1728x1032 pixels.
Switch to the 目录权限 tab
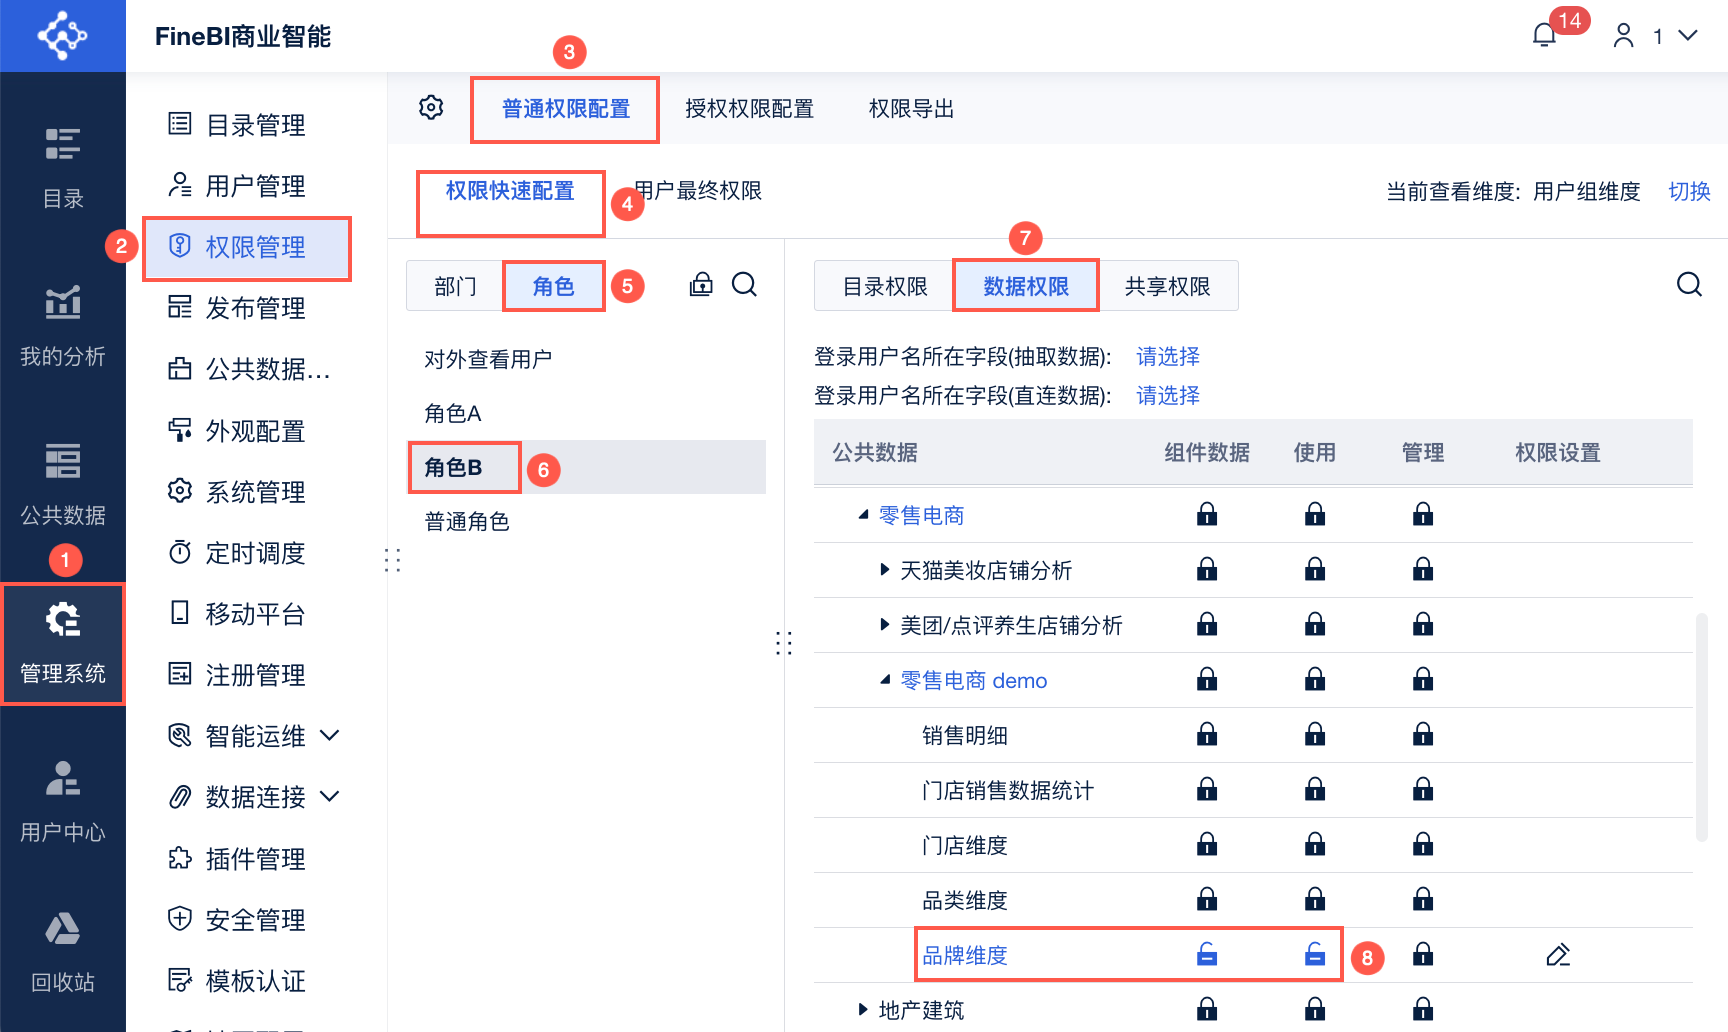coord(885,287)
